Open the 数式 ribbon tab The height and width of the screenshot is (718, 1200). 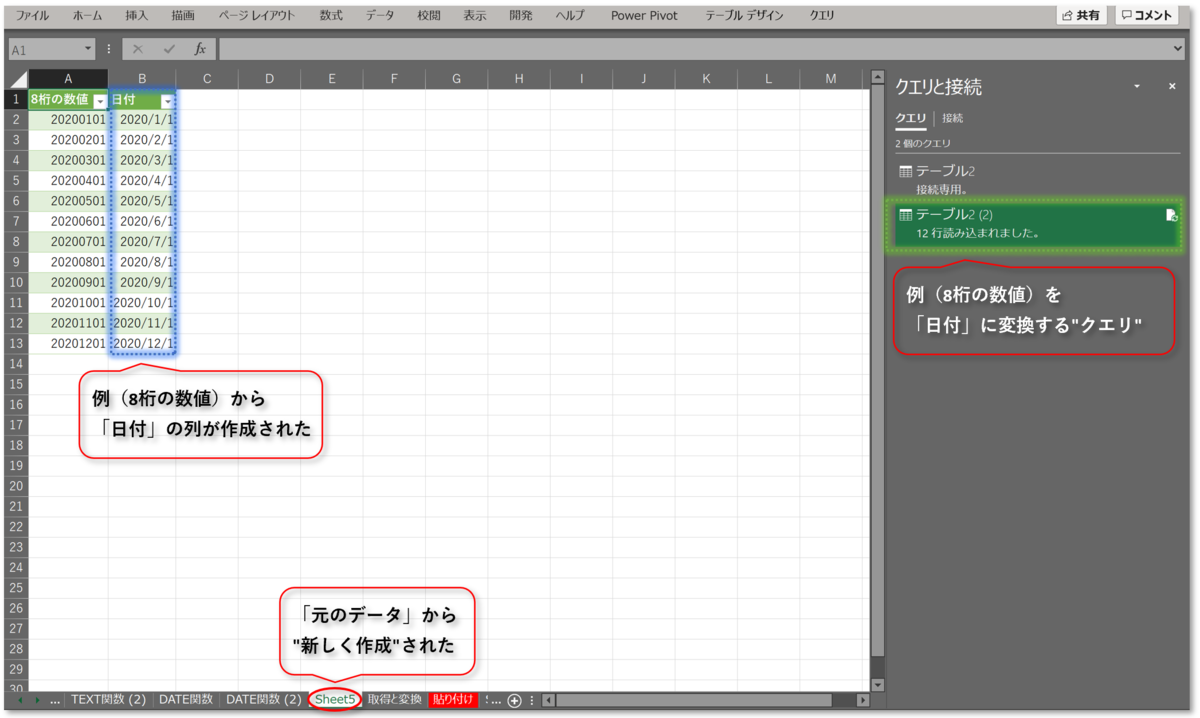[x=331, y=16]
